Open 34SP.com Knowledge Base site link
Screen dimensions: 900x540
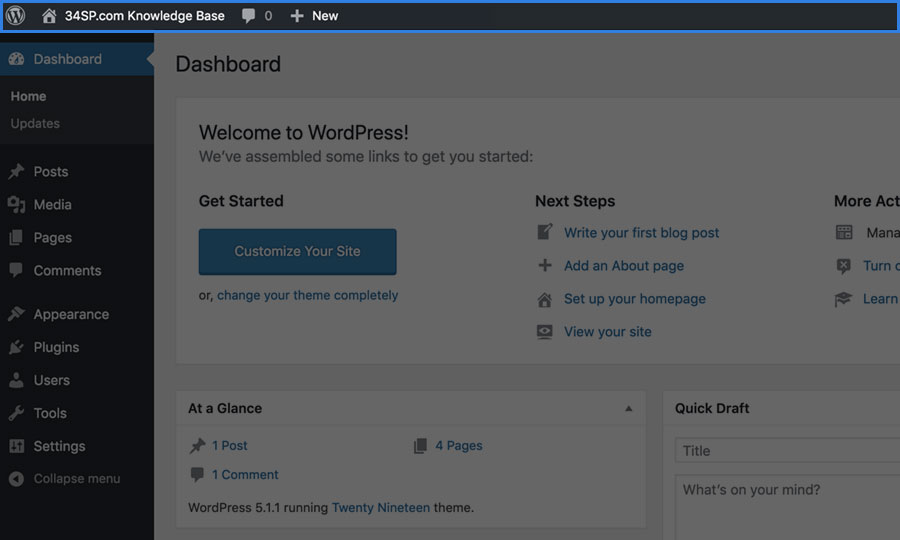pyautogui.click(x=144, y=16)
